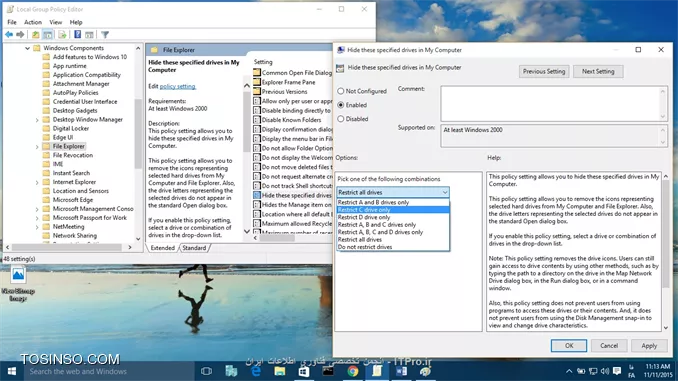Click the Forward arrow in Group Policy toolbar
The width and height of the screenshot is (678, 381).
(20, 35)
